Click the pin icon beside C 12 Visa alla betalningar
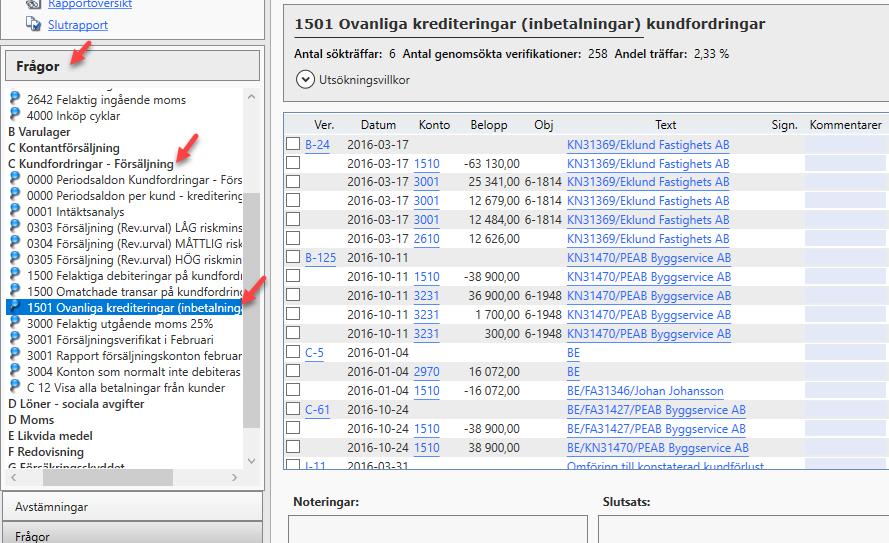 (x=15, y=387)
